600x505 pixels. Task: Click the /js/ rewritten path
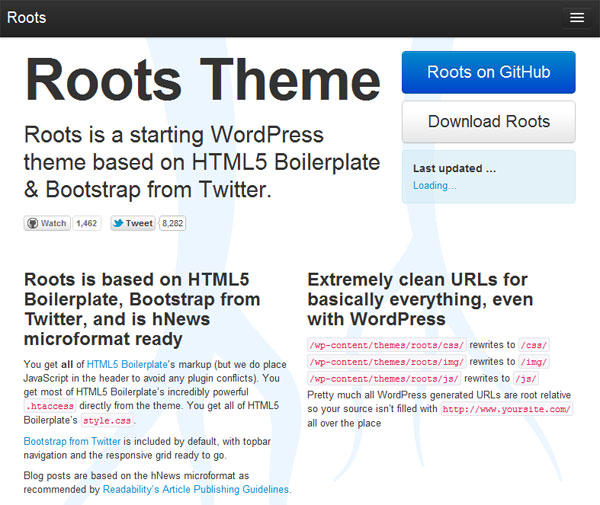(x=526, y=379)
